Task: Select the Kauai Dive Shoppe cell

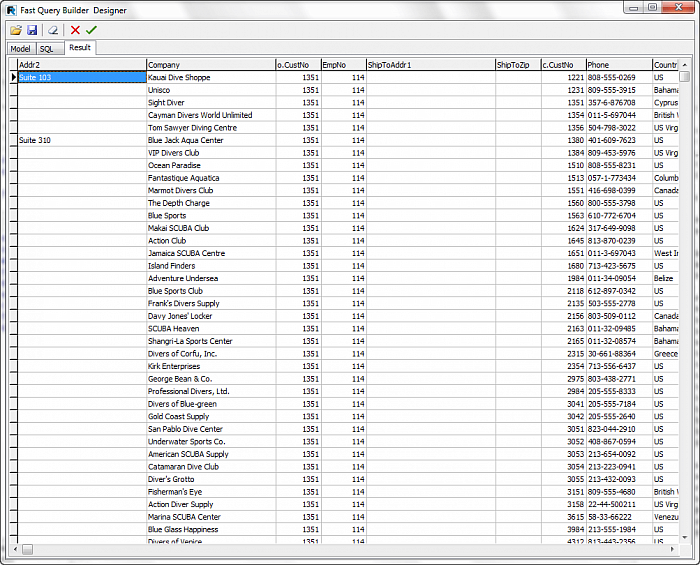Action: pos(210,77)
